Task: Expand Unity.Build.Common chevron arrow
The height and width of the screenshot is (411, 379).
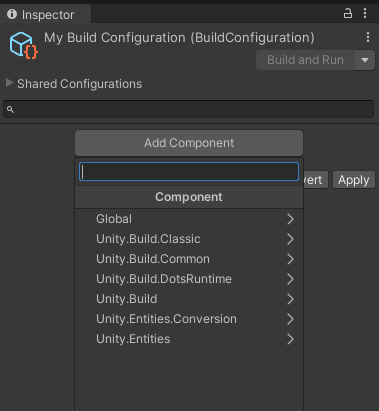Action: (290, 259)
